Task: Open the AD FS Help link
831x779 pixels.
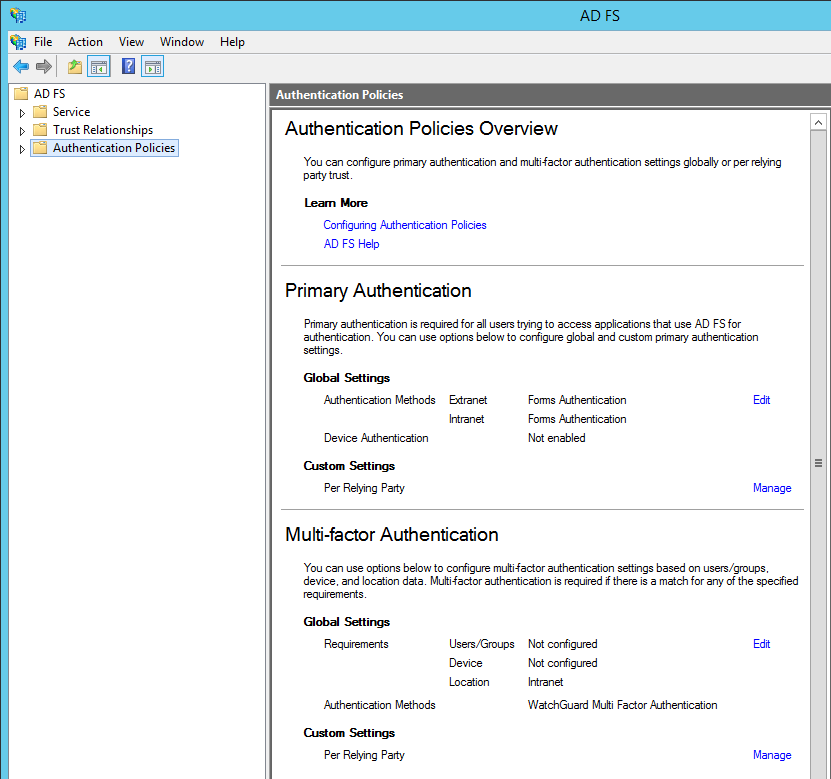Action: (x=351, y=244)
